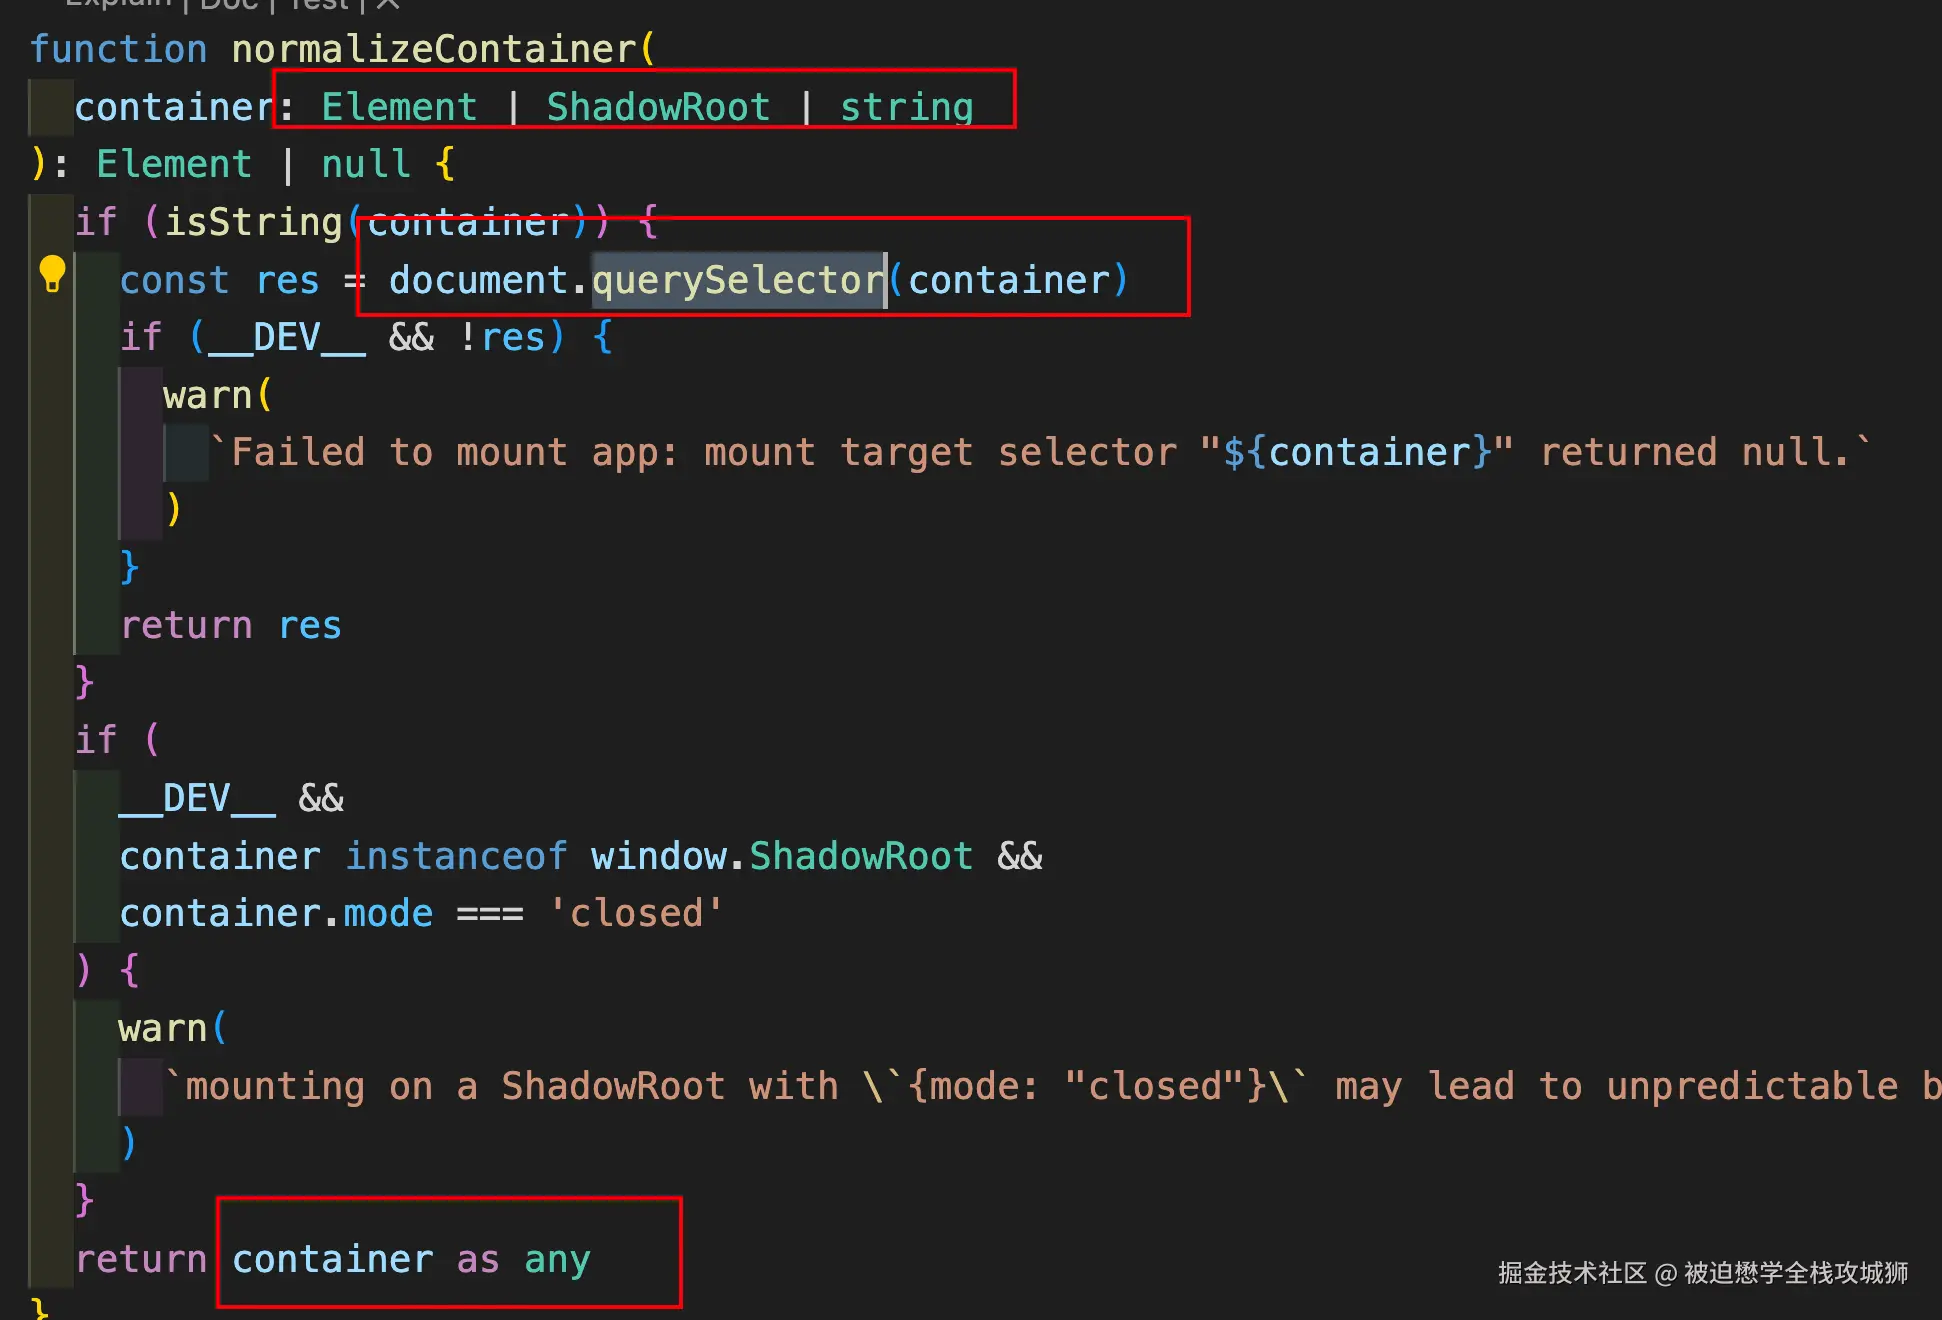Image resolution: width=1942 pixels, height=1320 pixels.
Task: Click the const keyword
Action: coord(174,280)
